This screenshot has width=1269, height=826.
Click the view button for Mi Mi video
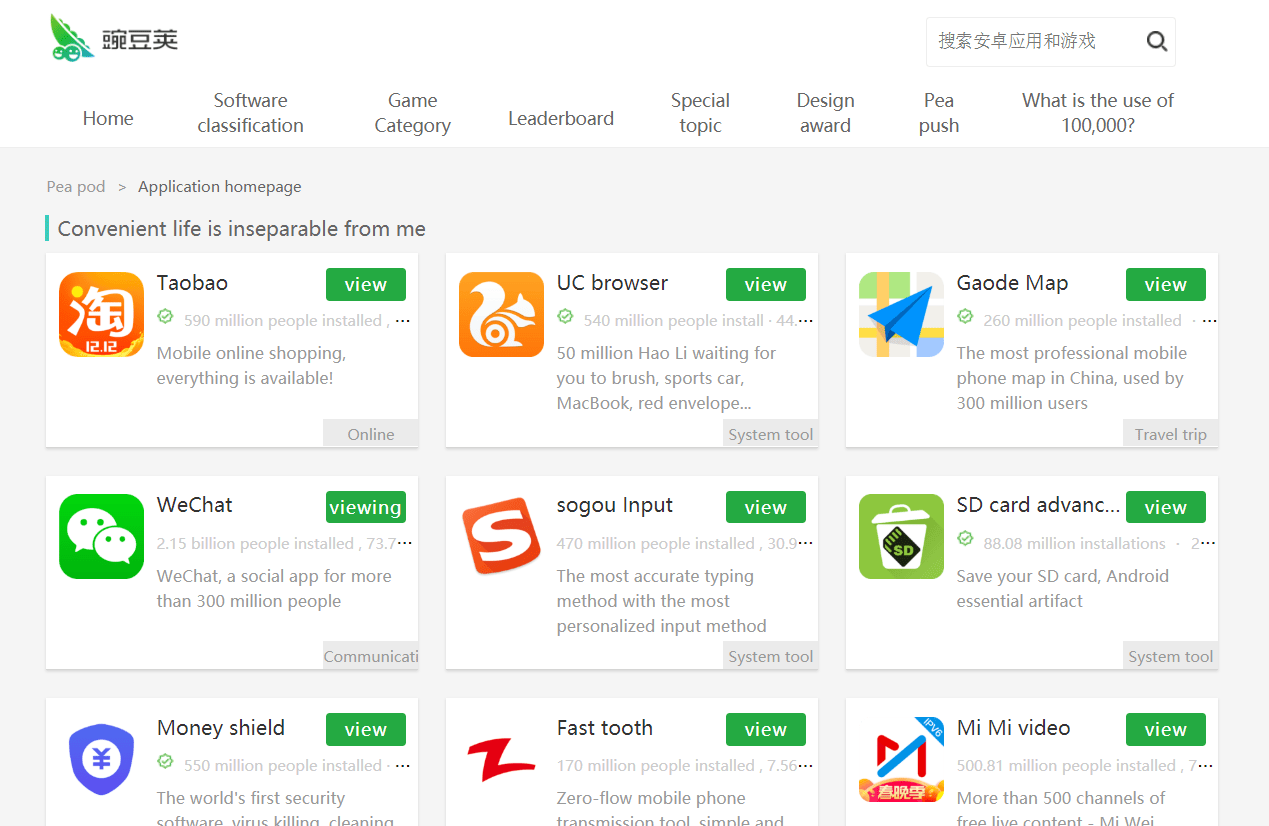click(1166, 730)
